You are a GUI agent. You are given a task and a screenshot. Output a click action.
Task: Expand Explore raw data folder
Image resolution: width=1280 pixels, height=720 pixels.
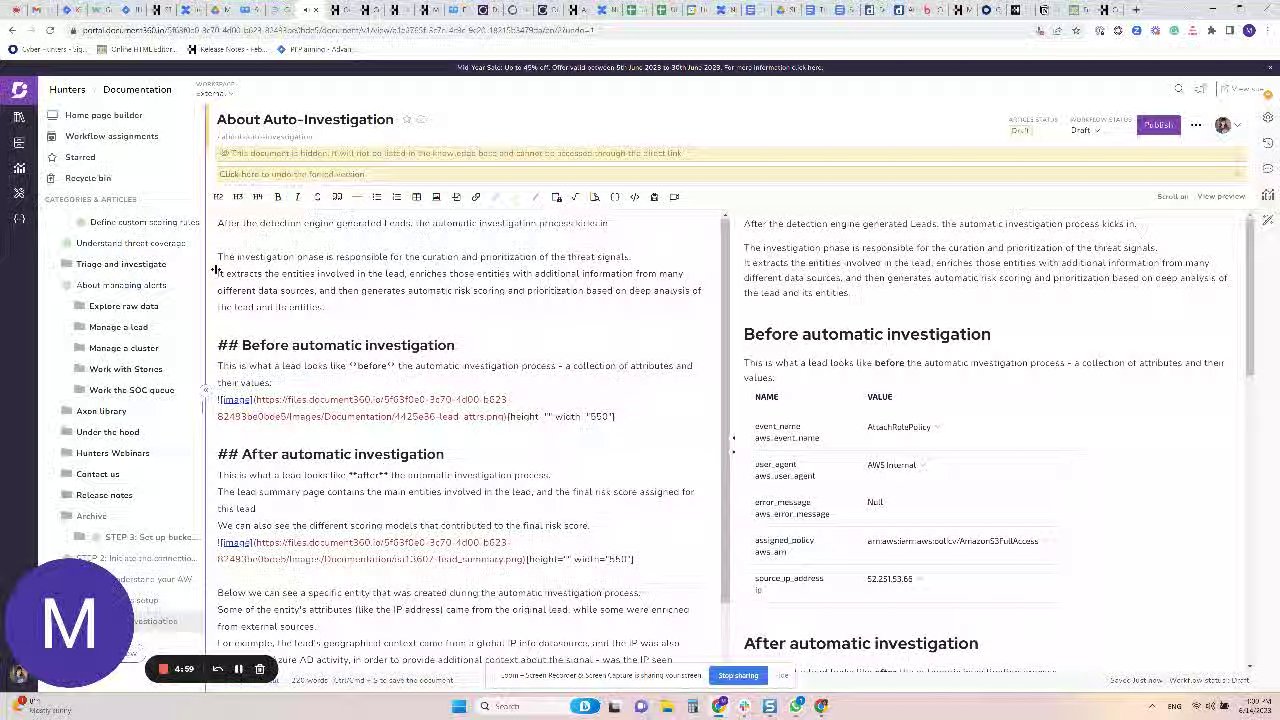click(x=123, y=306)
